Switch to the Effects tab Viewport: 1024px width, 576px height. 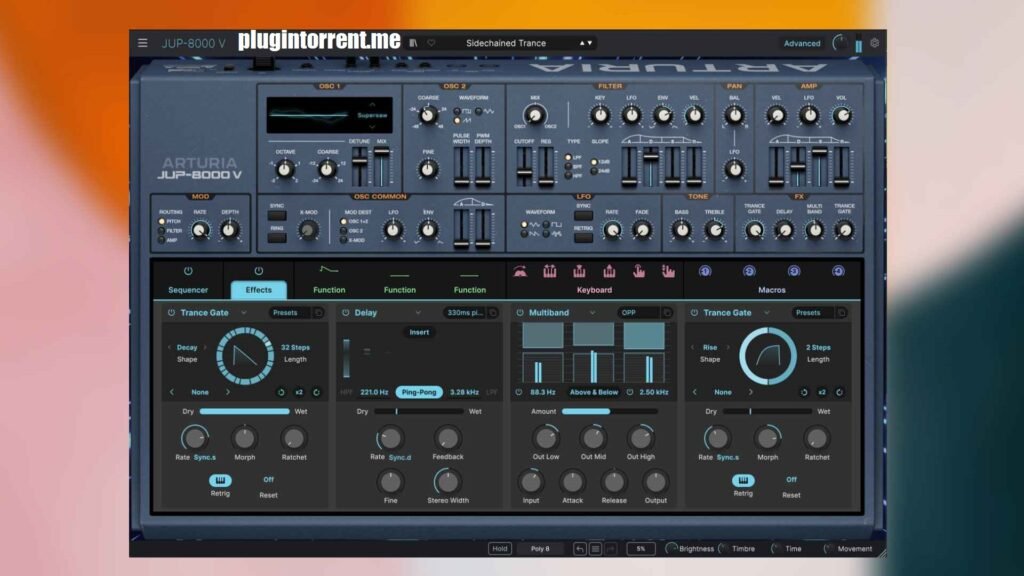click(x=259, y=290)
